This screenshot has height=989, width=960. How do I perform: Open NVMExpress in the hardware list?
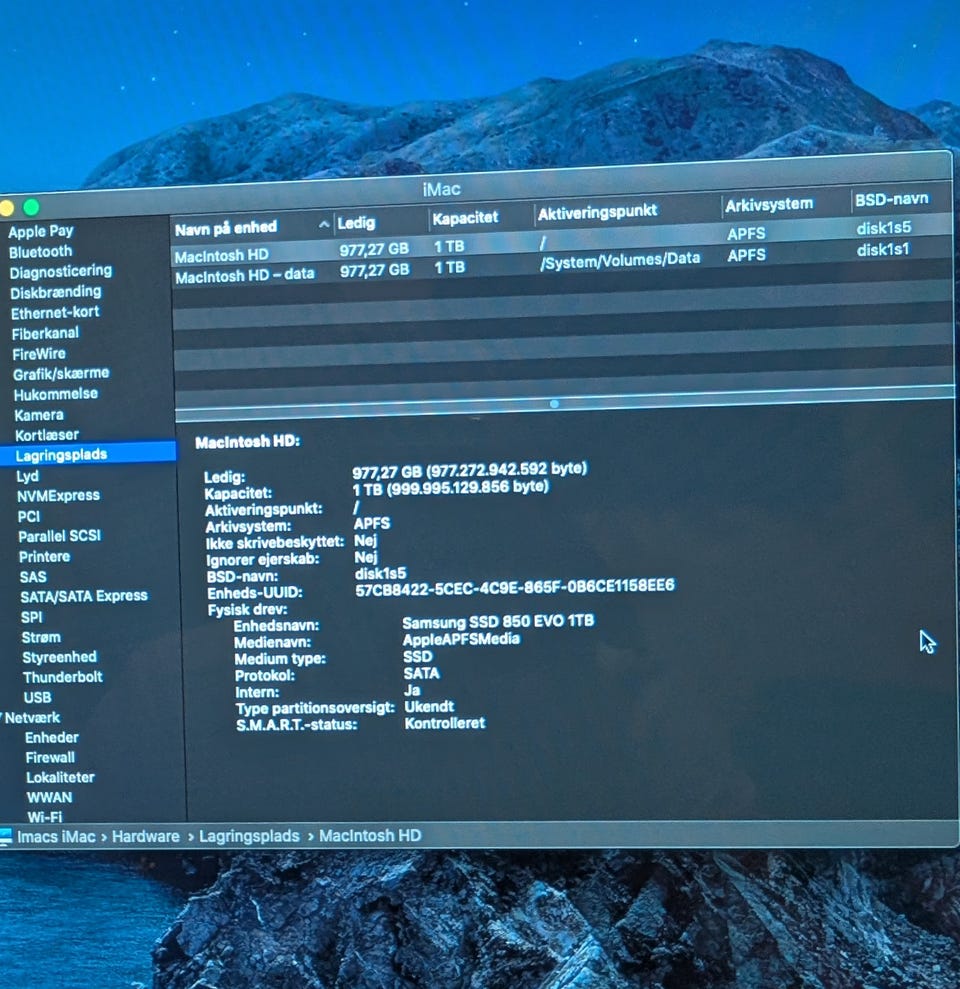tap(58, 495)
